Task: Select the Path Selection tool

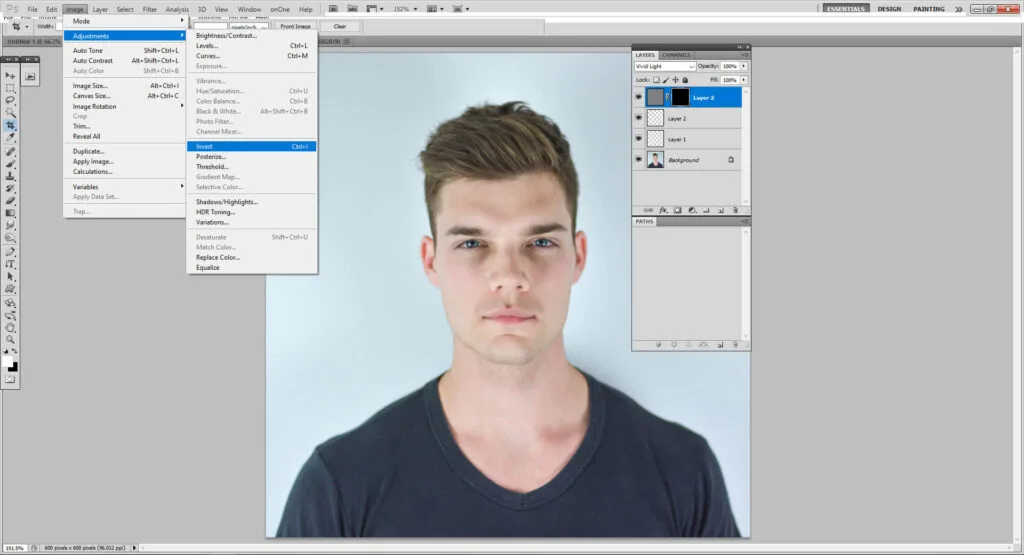Action: click(x=10, y=277)
